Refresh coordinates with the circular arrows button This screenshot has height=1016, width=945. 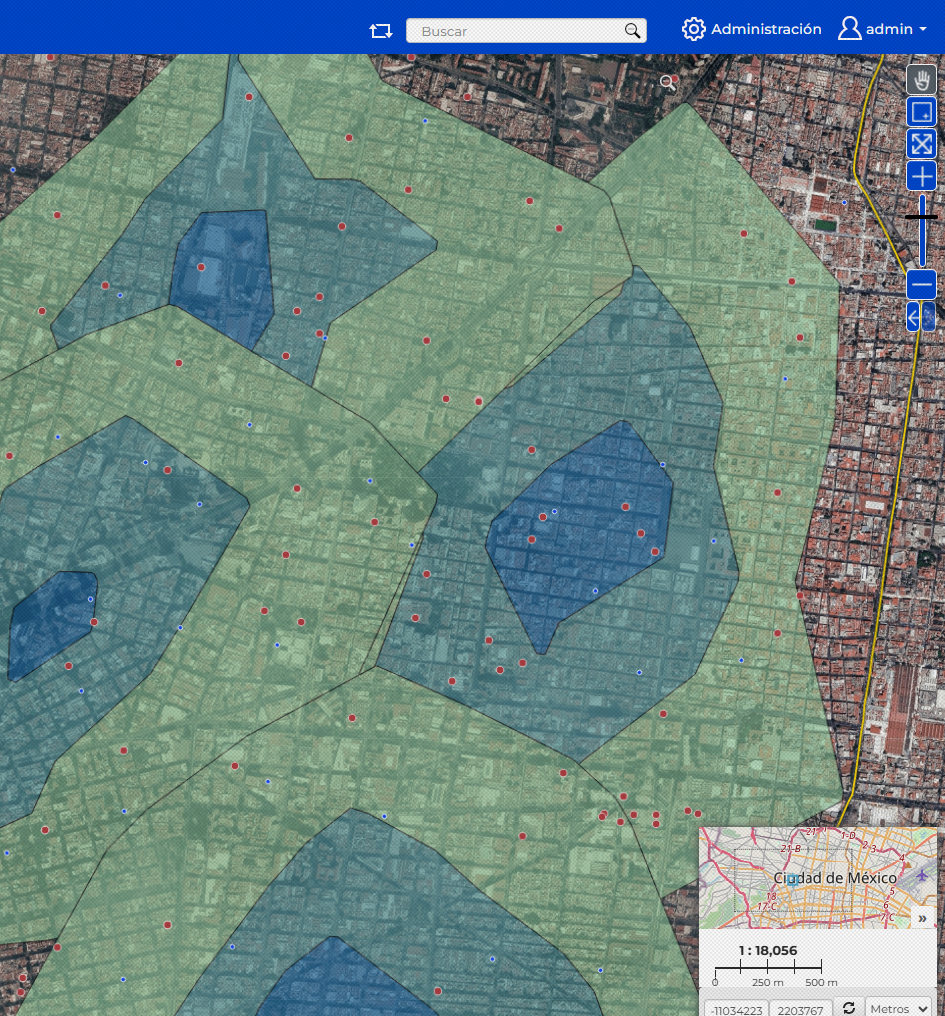tap(848, 1007)
